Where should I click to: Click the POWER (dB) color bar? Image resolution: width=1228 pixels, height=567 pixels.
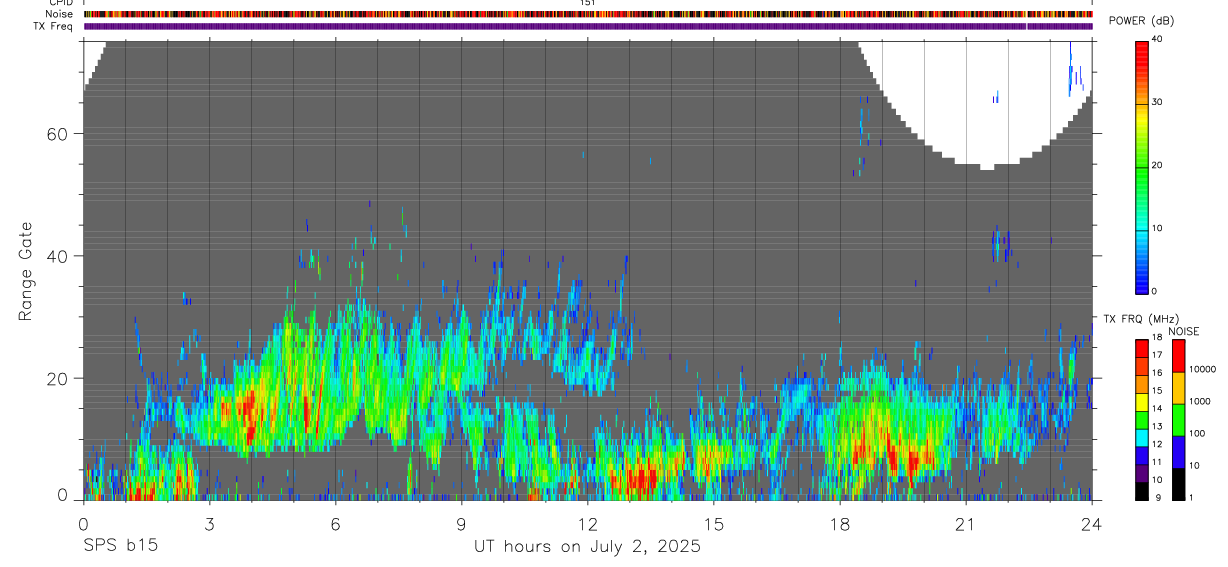[1143, 165]
